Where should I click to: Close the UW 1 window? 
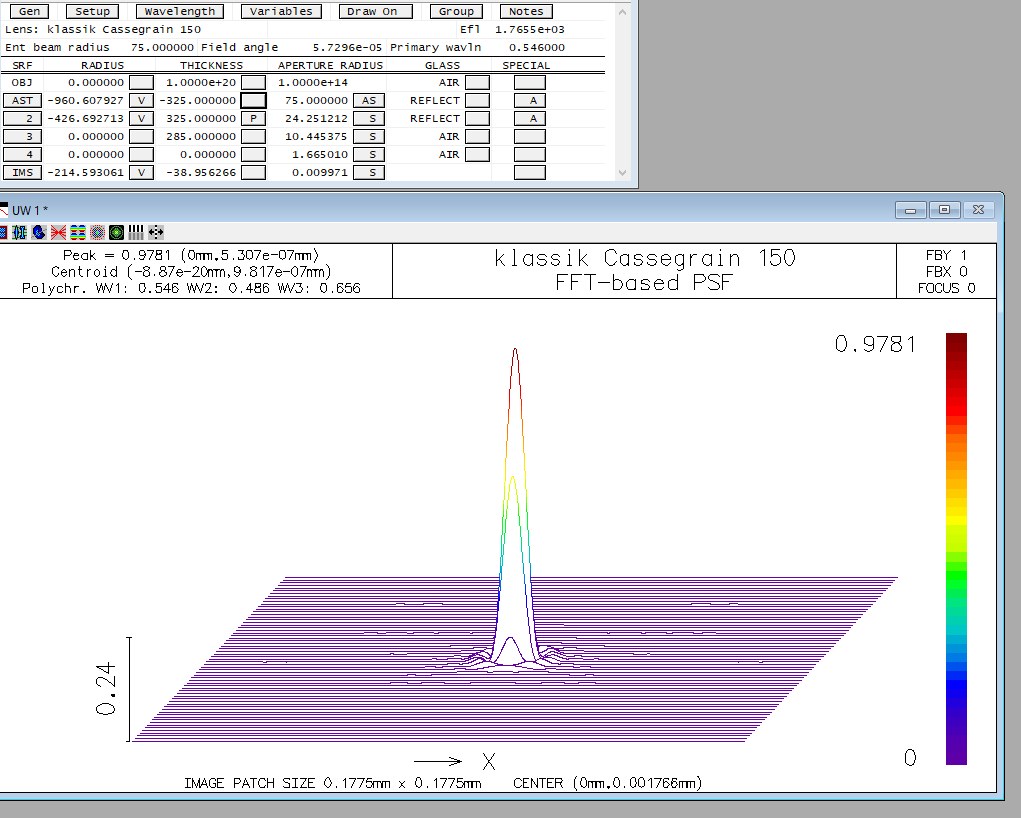(x=978, y=210)
